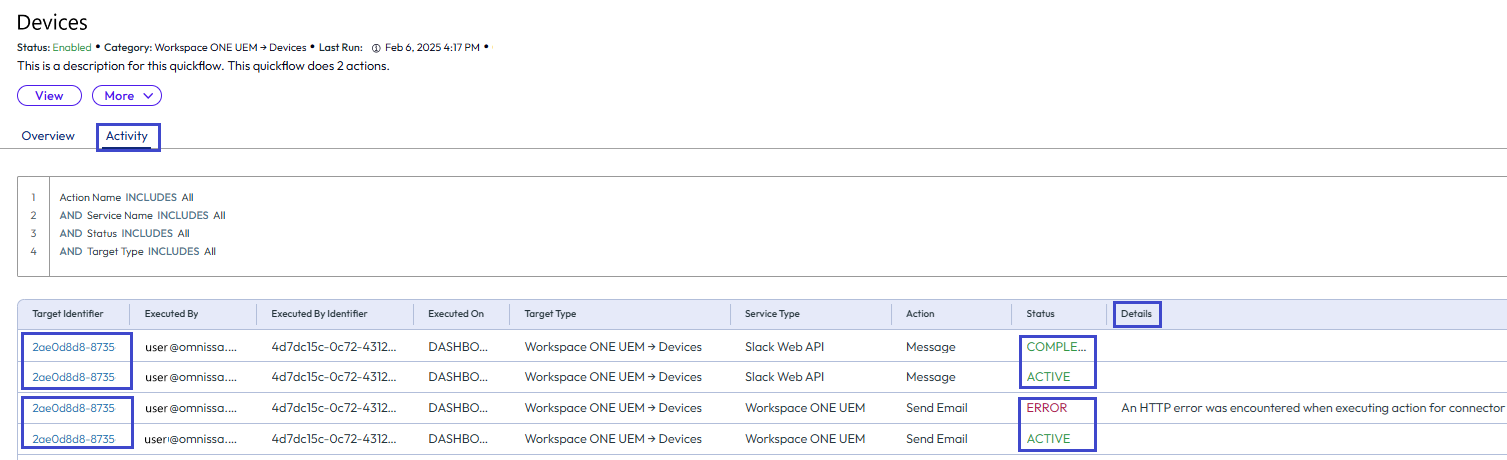
Task: Click Target Type cell in the COMPLE... row
Action: point(613,347)
